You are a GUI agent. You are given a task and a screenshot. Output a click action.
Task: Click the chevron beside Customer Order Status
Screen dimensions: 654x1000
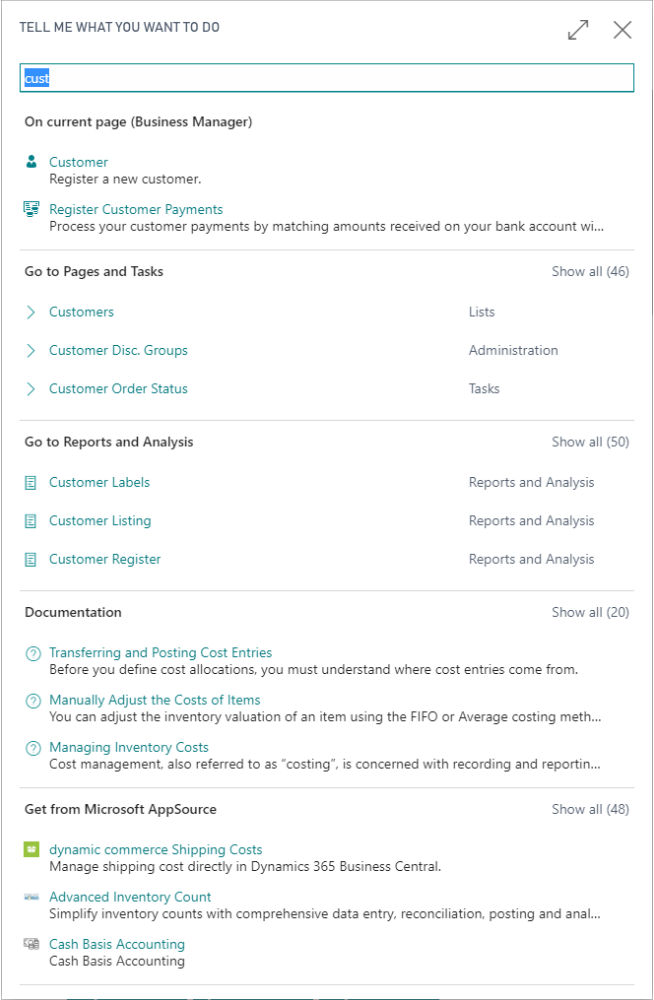(x=31, y=388)
